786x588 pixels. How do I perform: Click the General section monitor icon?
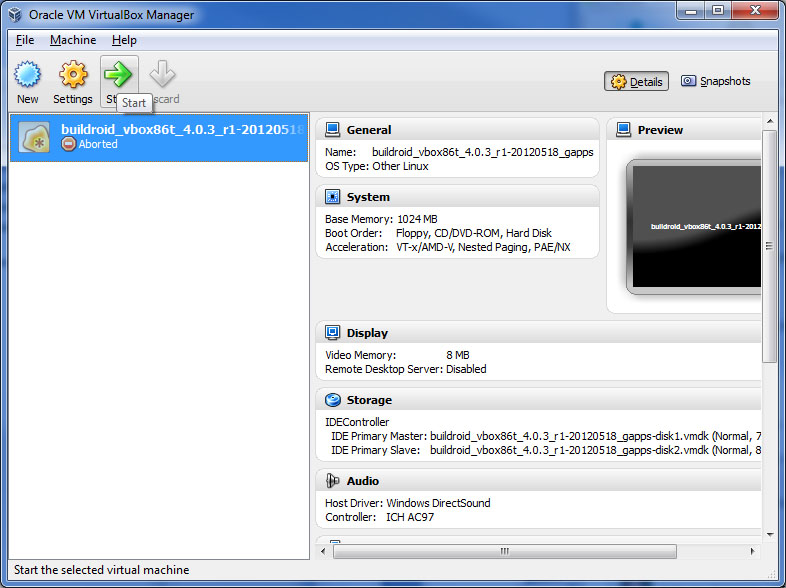(332, 130)
